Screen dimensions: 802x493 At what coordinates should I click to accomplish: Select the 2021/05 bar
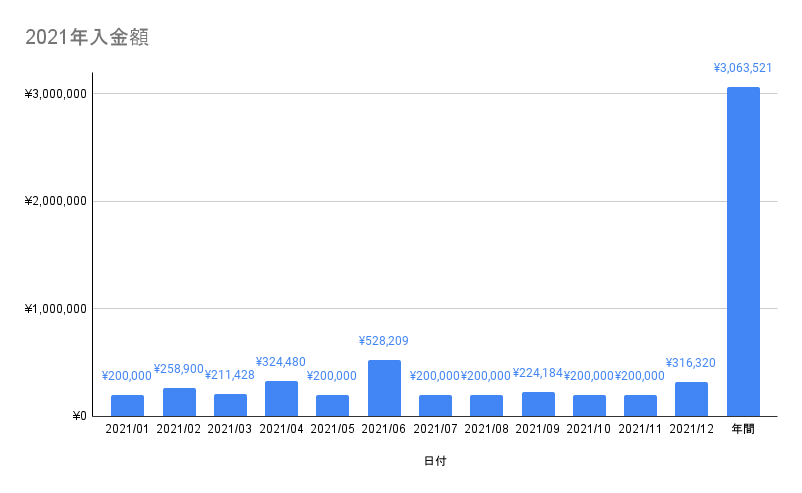tap(332, 406)
